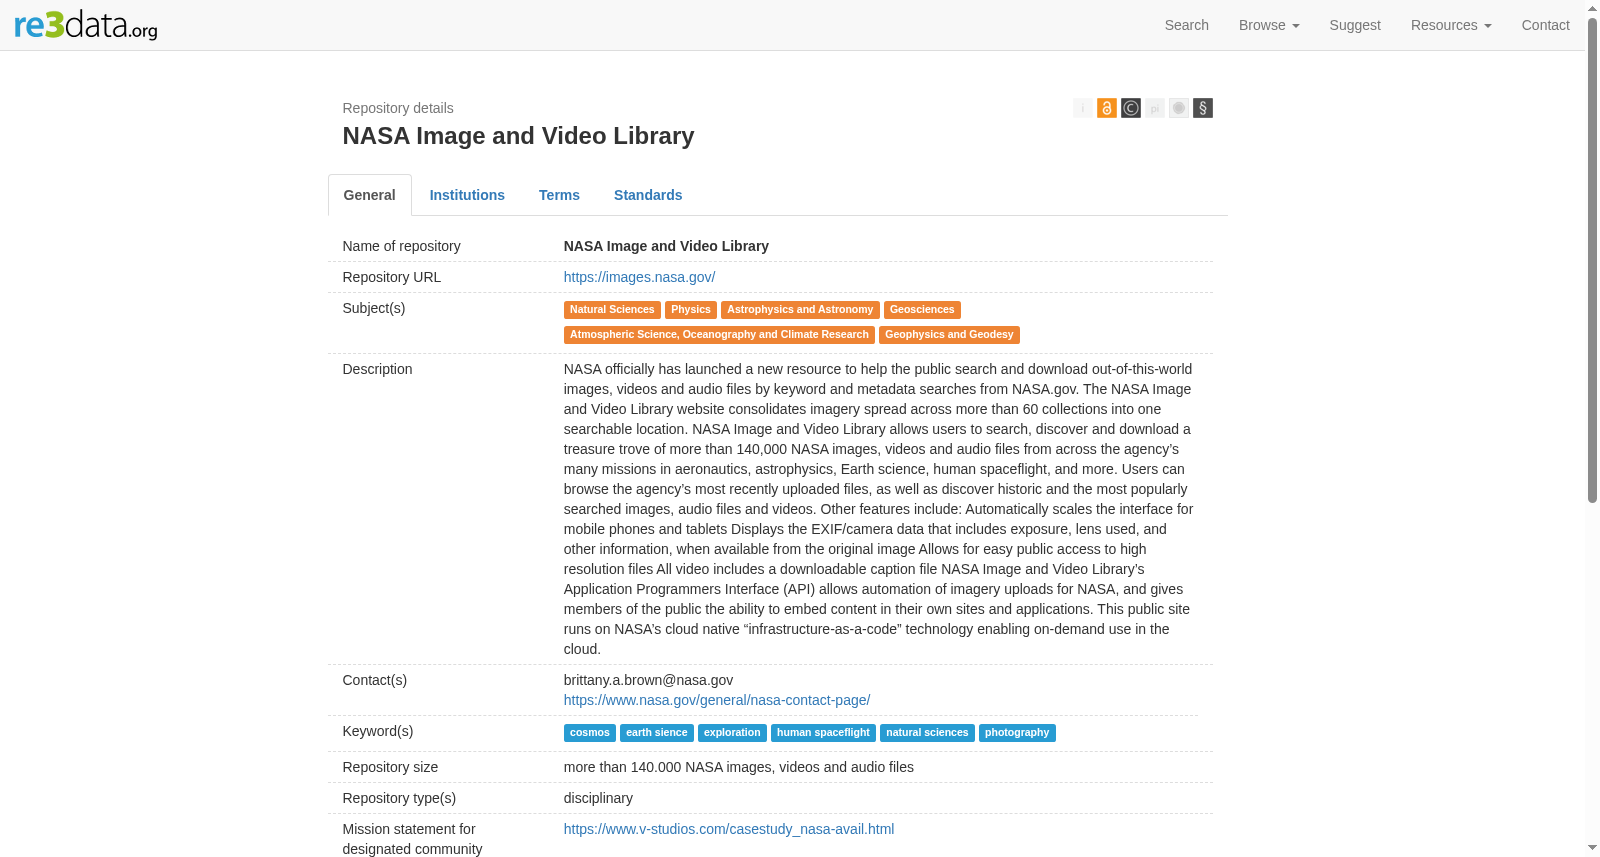
Task: Click the 'Description' field label
Action: tap(377, 369)
